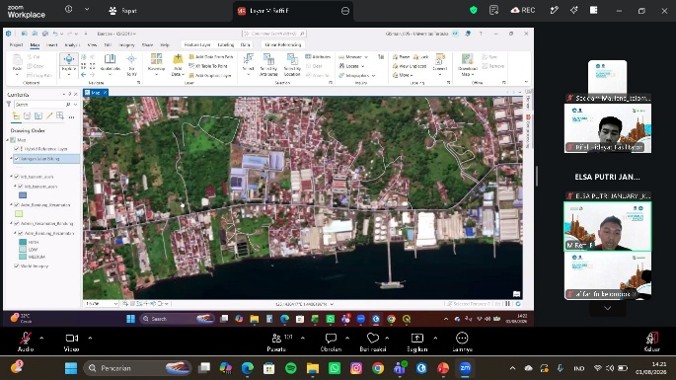
Task: Collapse the ribbon with chevron
Action: (x=526, y=82)
